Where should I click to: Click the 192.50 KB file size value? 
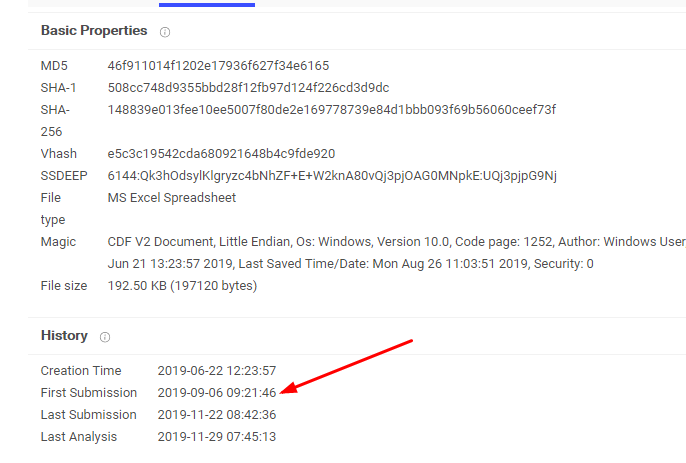point(182,286)
